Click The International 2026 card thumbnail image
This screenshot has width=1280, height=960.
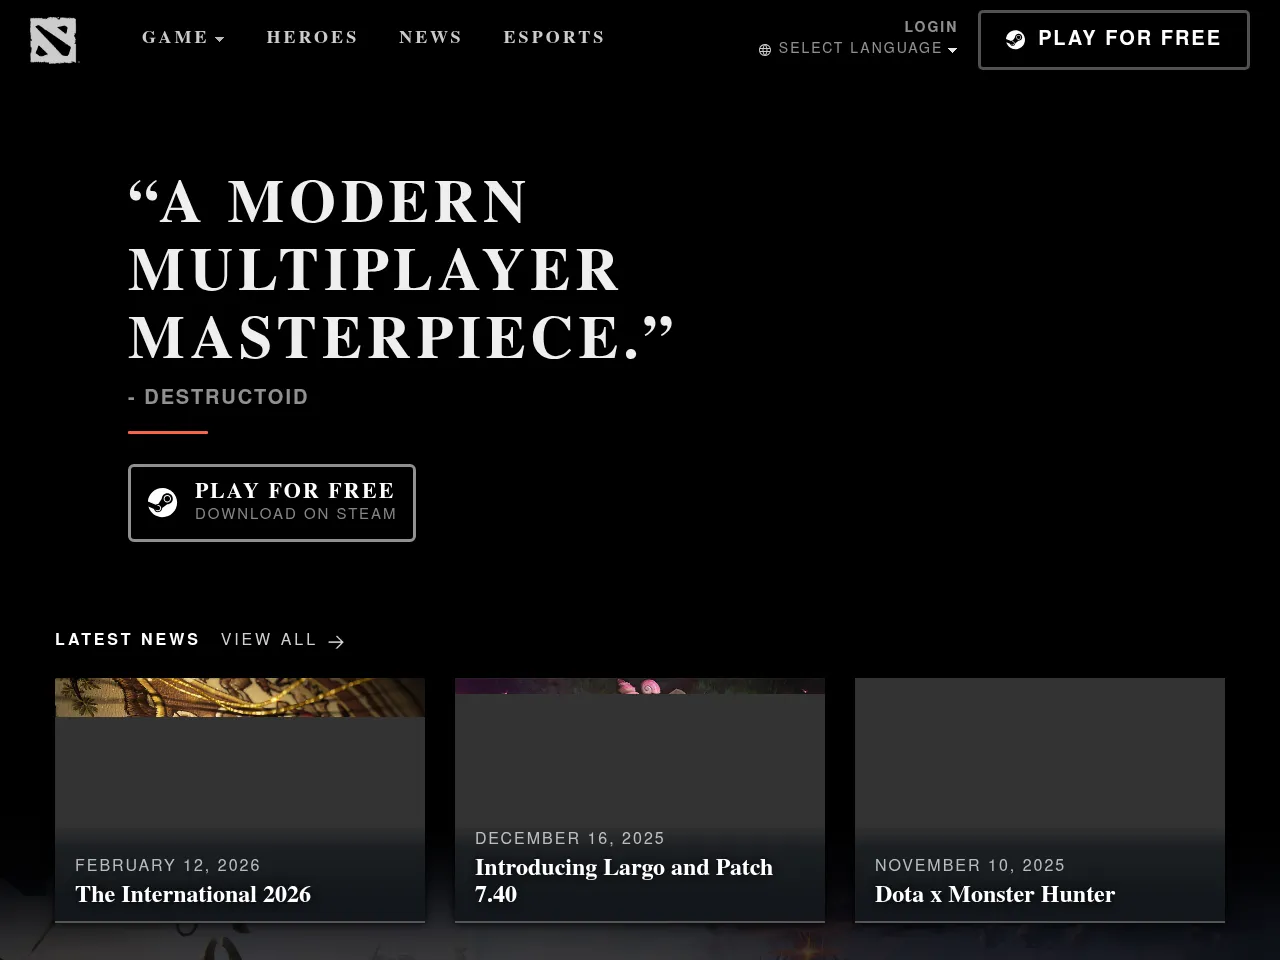(240, 698)
